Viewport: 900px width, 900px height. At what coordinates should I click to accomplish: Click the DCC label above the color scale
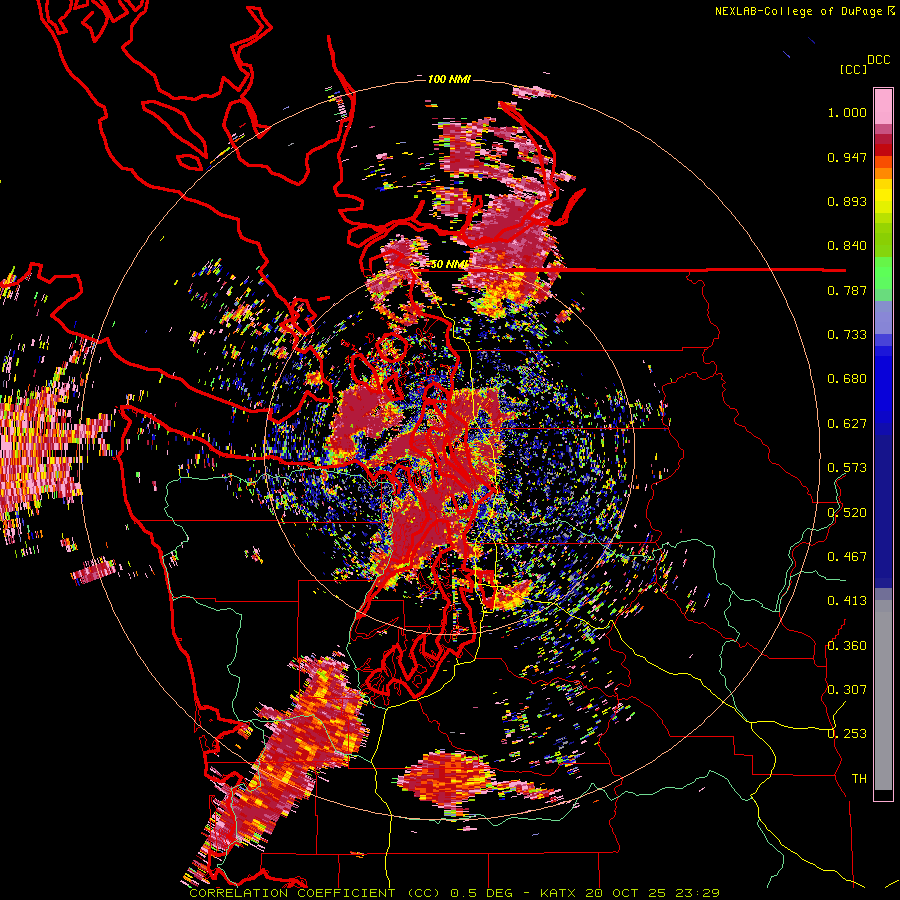[x=878, y=60]
